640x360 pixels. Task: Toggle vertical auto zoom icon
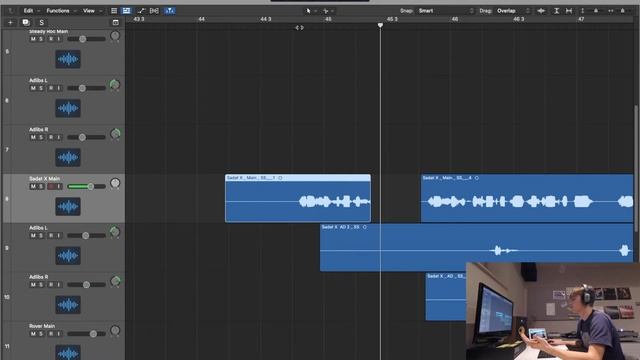tap(556, 11)
